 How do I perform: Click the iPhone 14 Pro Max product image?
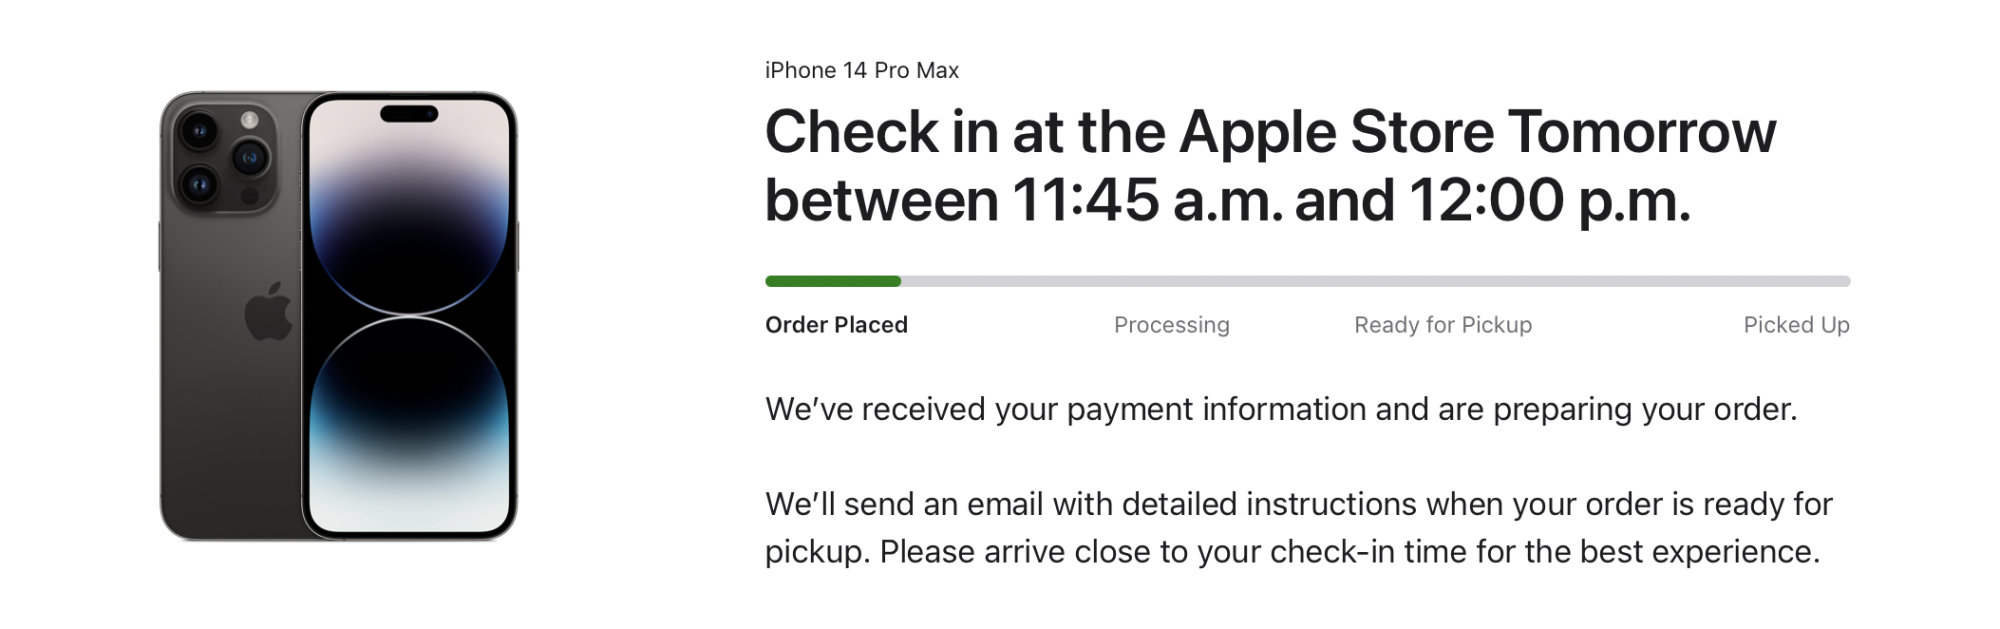[x=338, y=316]
